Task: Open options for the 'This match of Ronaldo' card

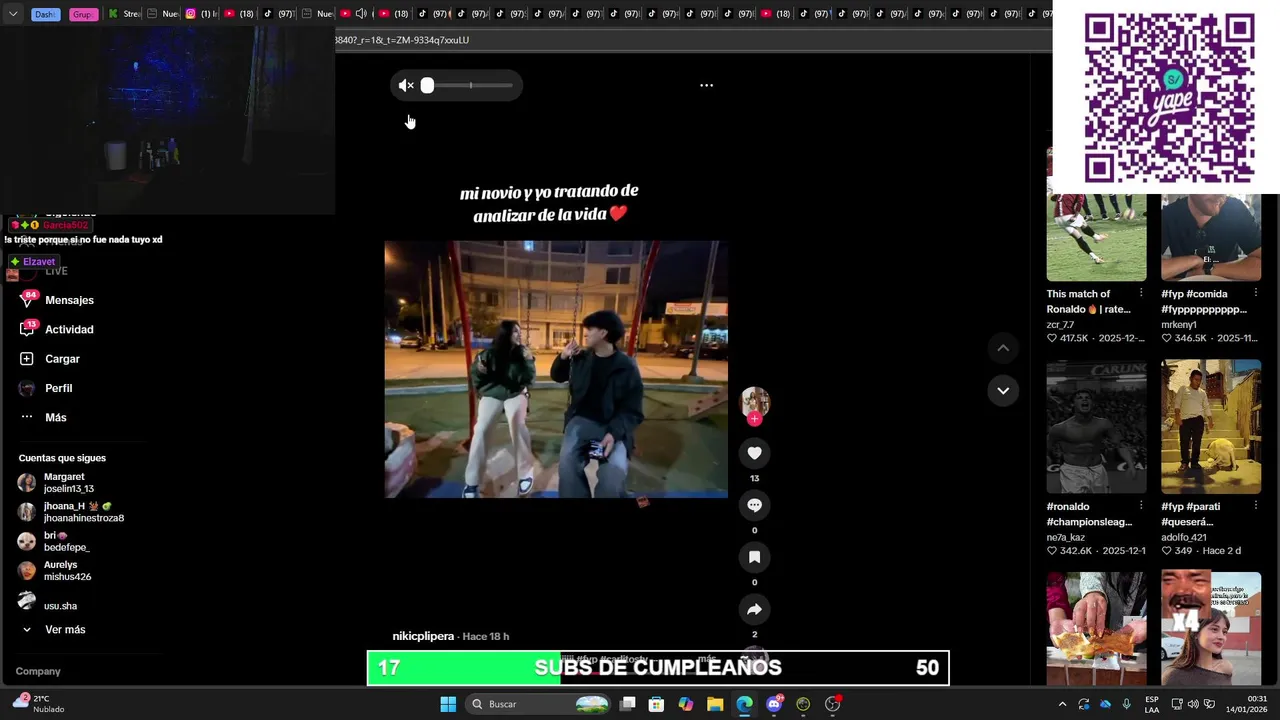Action: pos(1141,293)
